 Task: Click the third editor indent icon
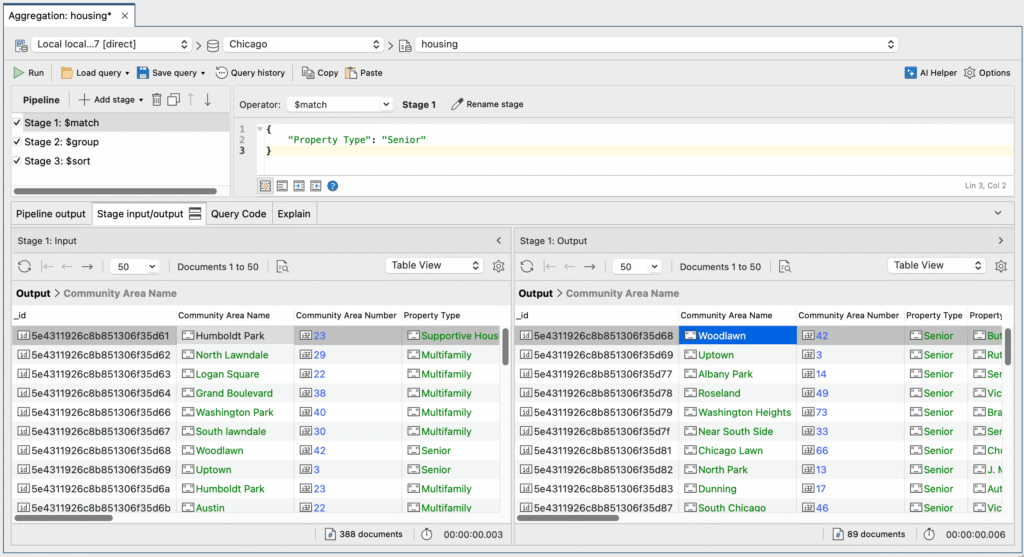299,186
